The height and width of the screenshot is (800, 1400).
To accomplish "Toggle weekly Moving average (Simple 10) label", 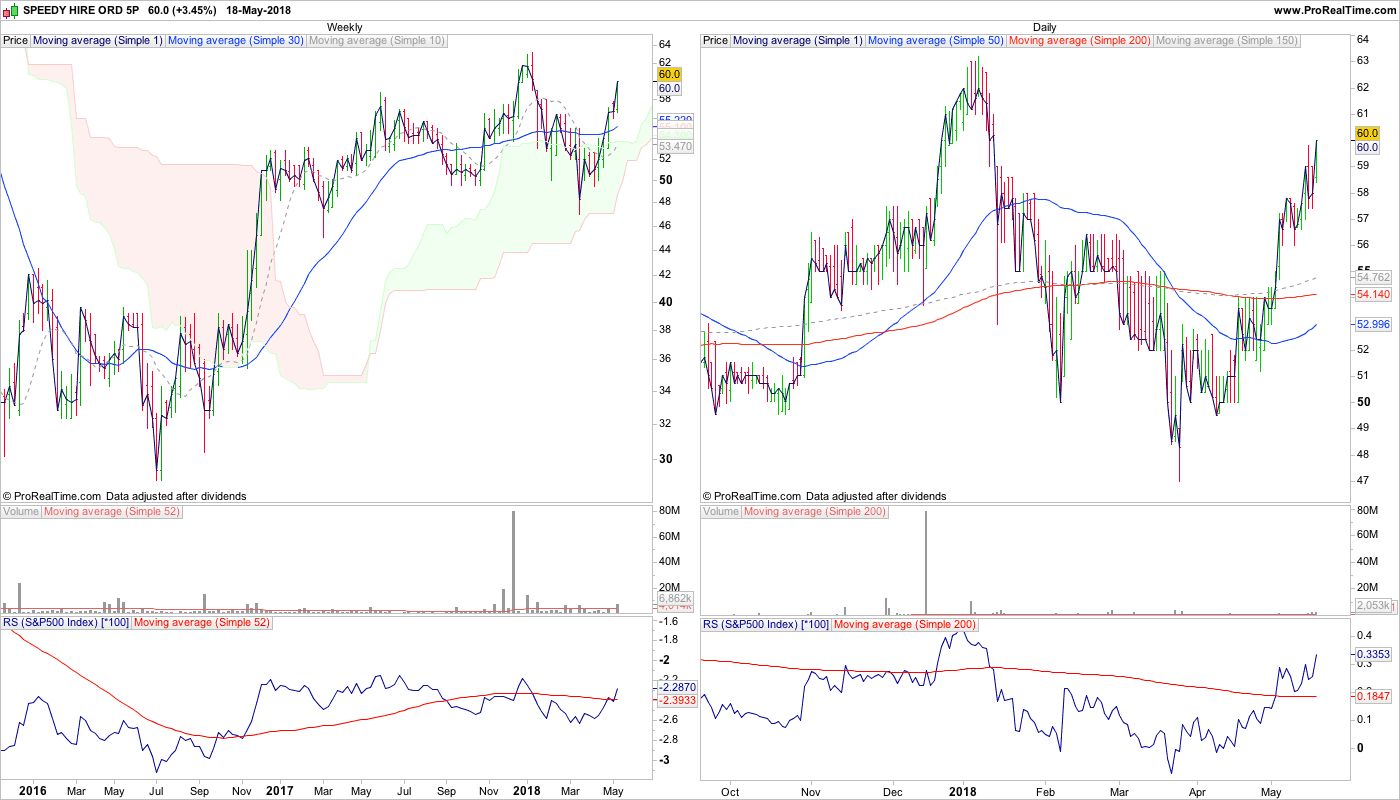I will [377, 41].
